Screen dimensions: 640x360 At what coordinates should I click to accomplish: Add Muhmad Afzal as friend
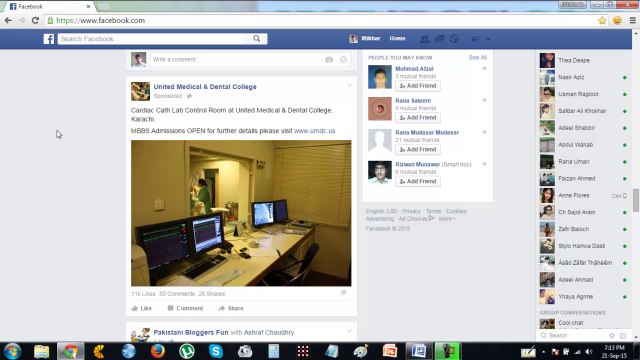click(418, 86)
